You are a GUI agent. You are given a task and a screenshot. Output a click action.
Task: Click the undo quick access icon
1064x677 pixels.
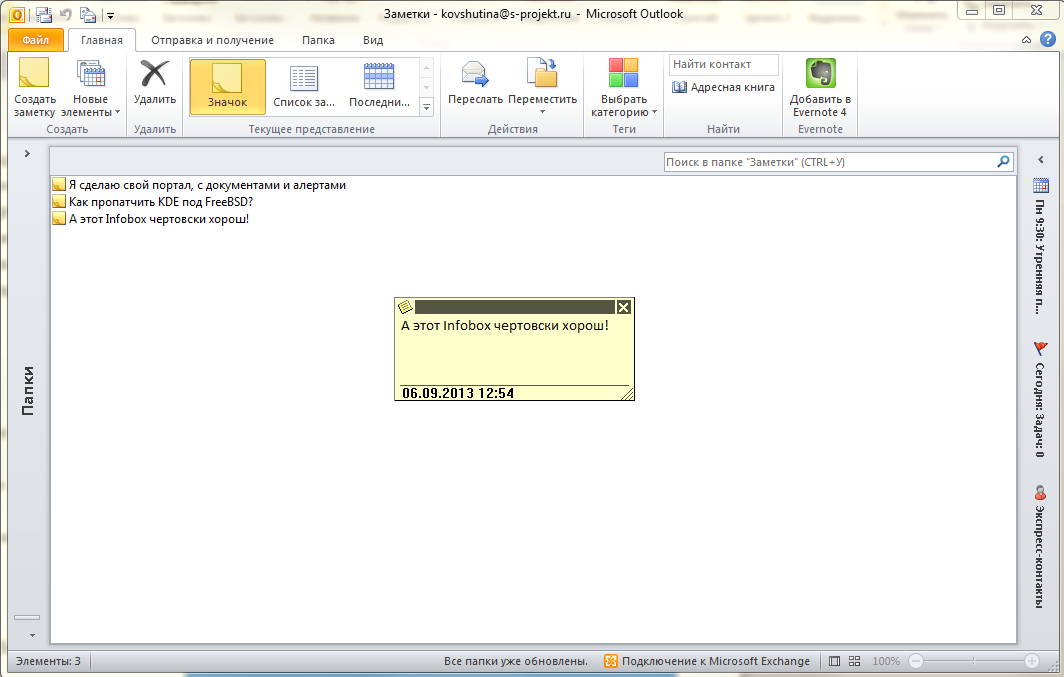point(66,14)
